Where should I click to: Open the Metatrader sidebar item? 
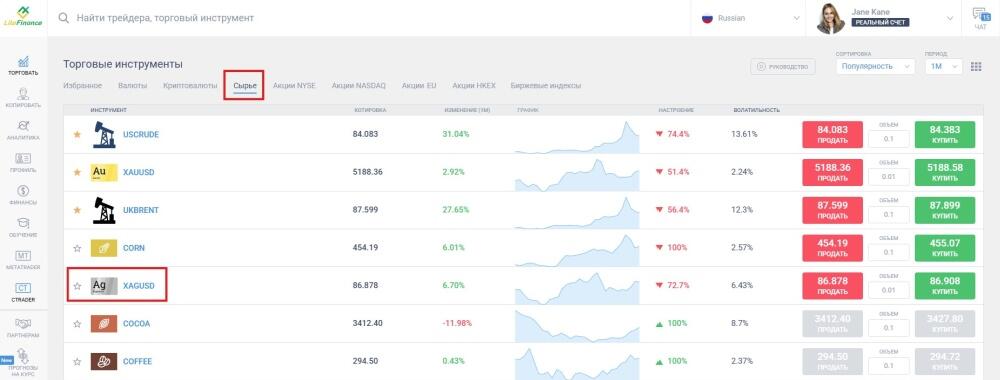click(x=23, y=261)
